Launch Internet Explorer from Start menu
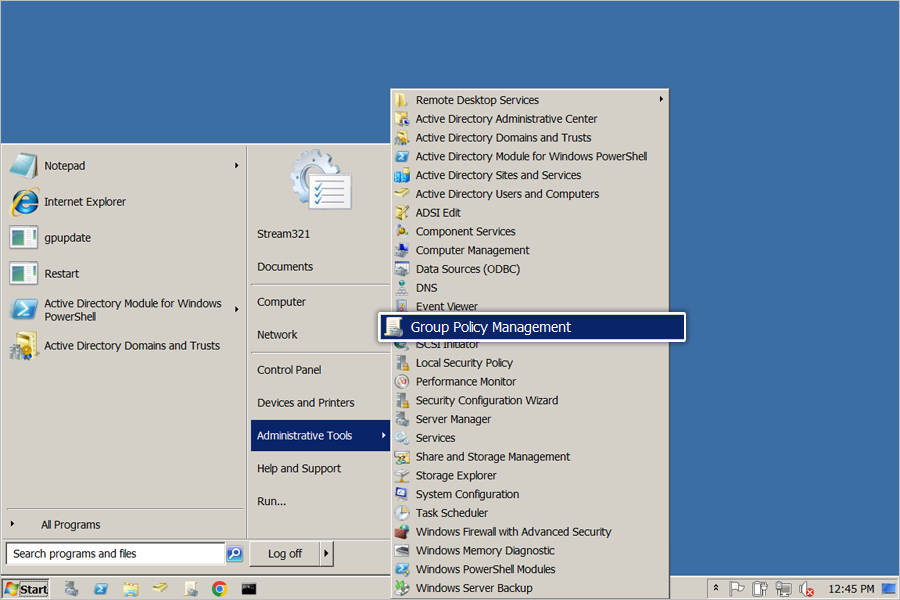 coord(85,202)
